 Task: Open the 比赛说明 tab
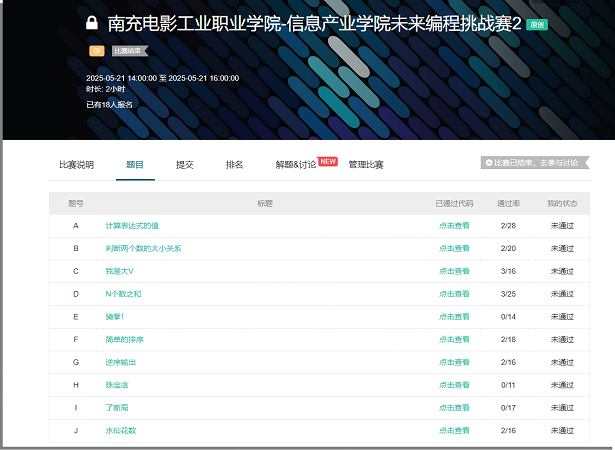(x=76, y=165)
